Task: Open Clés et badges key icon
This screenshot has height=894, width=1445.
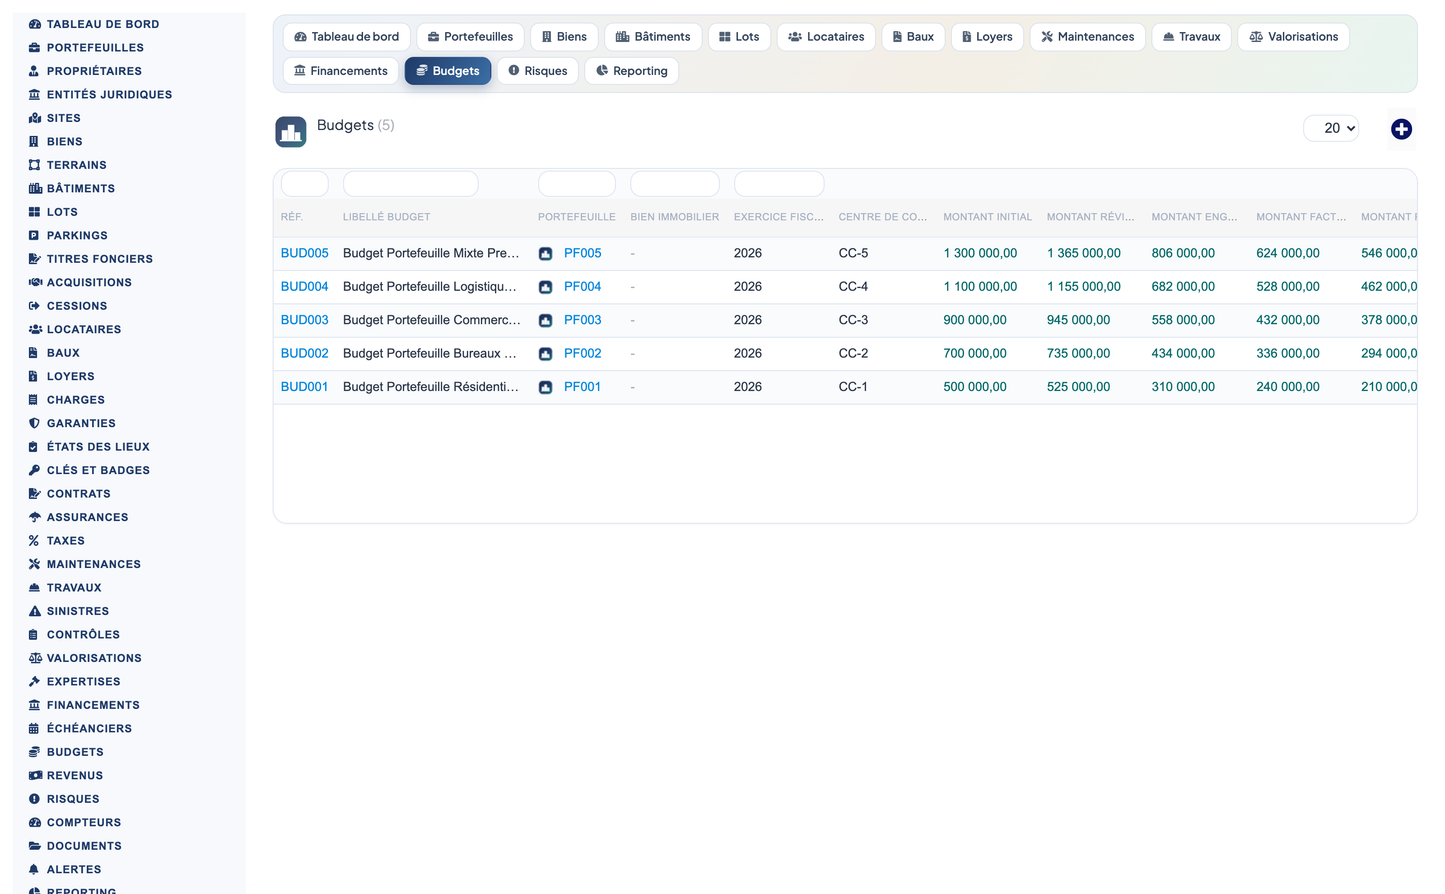Action: pyautogui.click(x=34, y=470)
